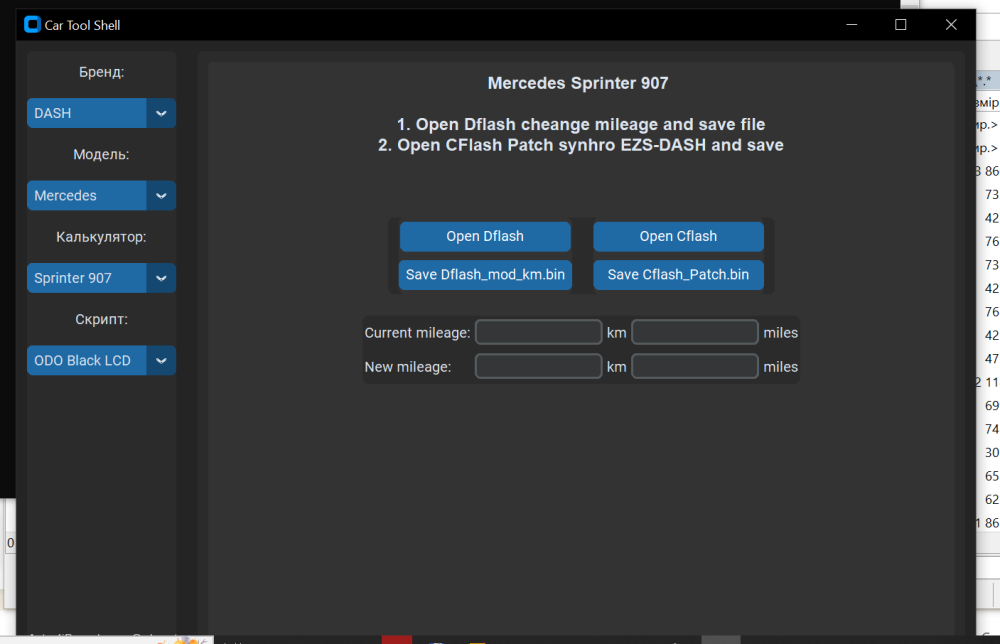Click the Open Dflash button
Screen dimensions: 1000x644
pos(485,236)
